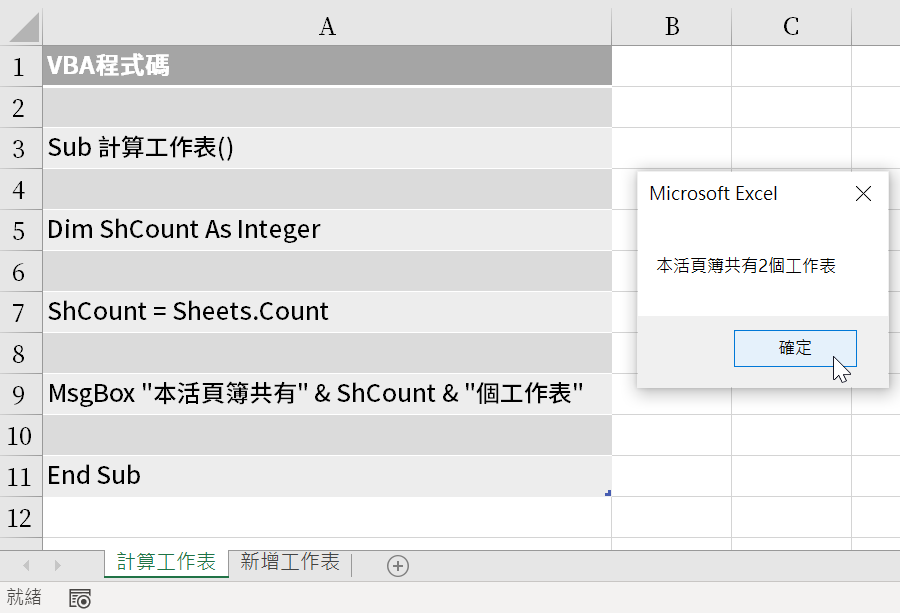
Task: Click the previous sheet navigation arrow
Action: click(x=26, y=565)
